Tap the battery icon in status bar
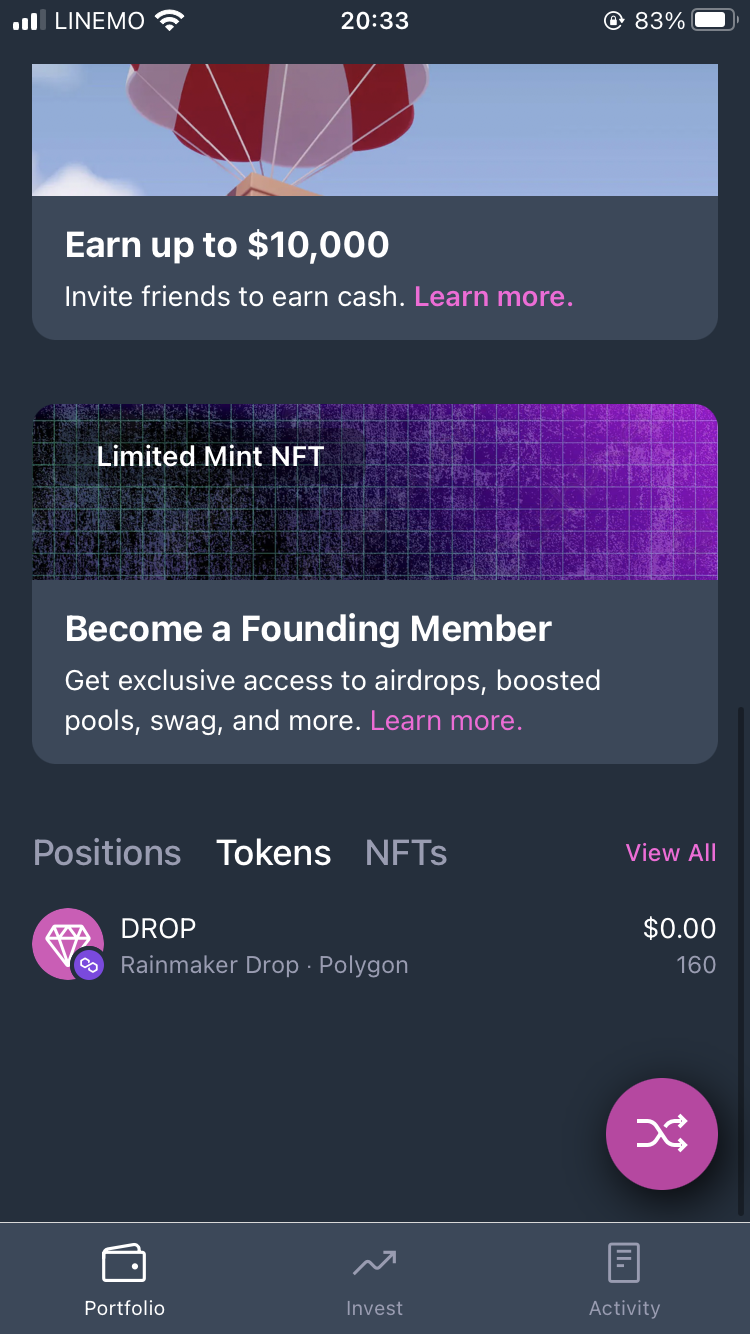 [714, 21]
